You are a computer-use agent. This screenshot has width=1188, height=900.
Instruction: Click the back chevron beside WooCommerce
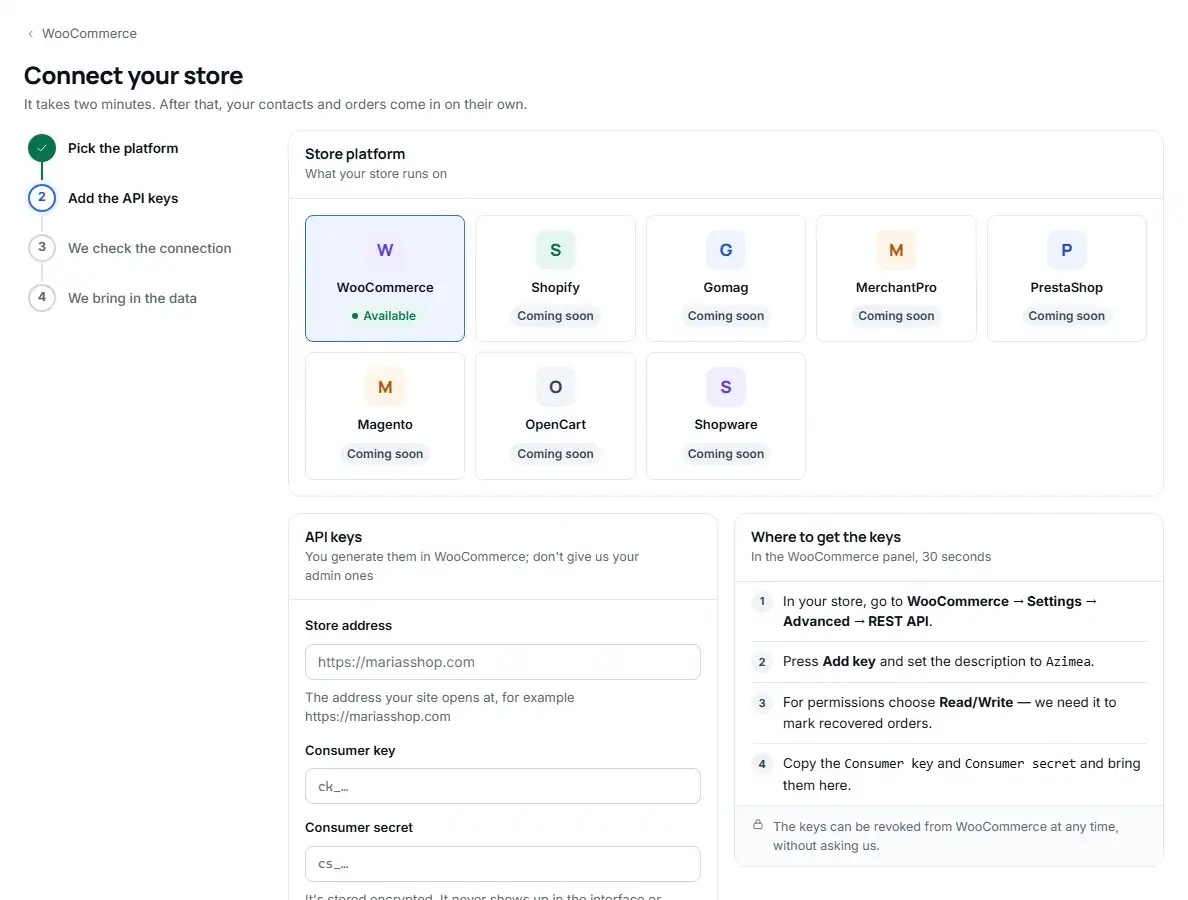click(x=30, y=33)
